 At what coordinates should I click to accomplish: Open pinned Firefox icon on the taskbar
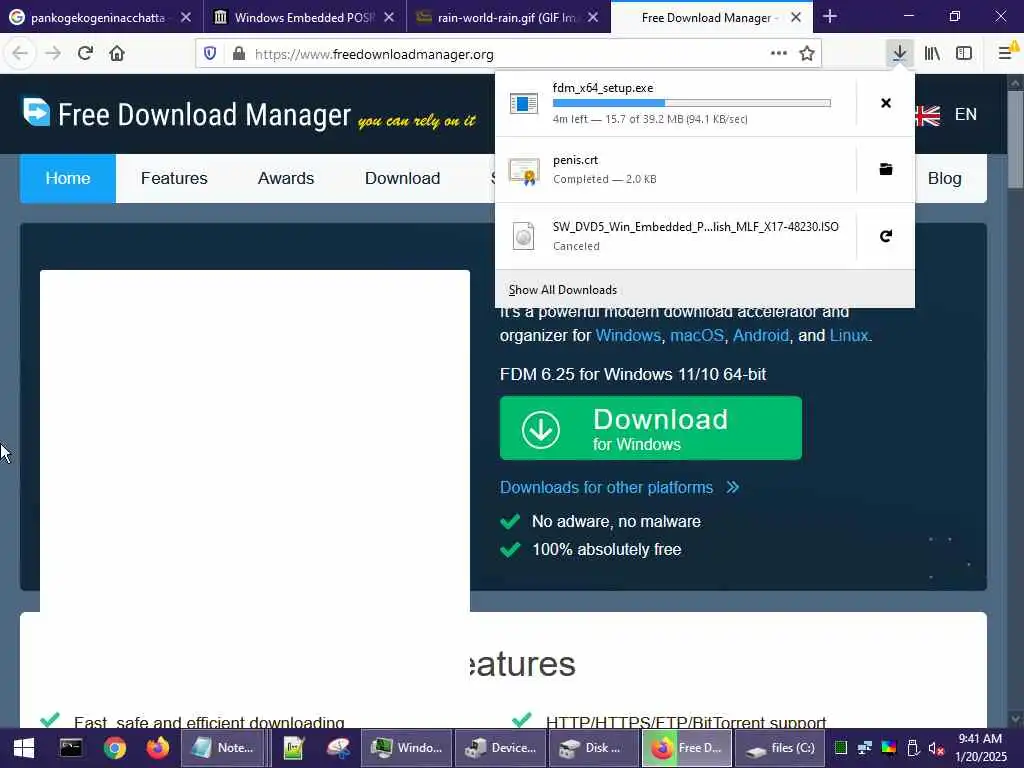(157, 748)
